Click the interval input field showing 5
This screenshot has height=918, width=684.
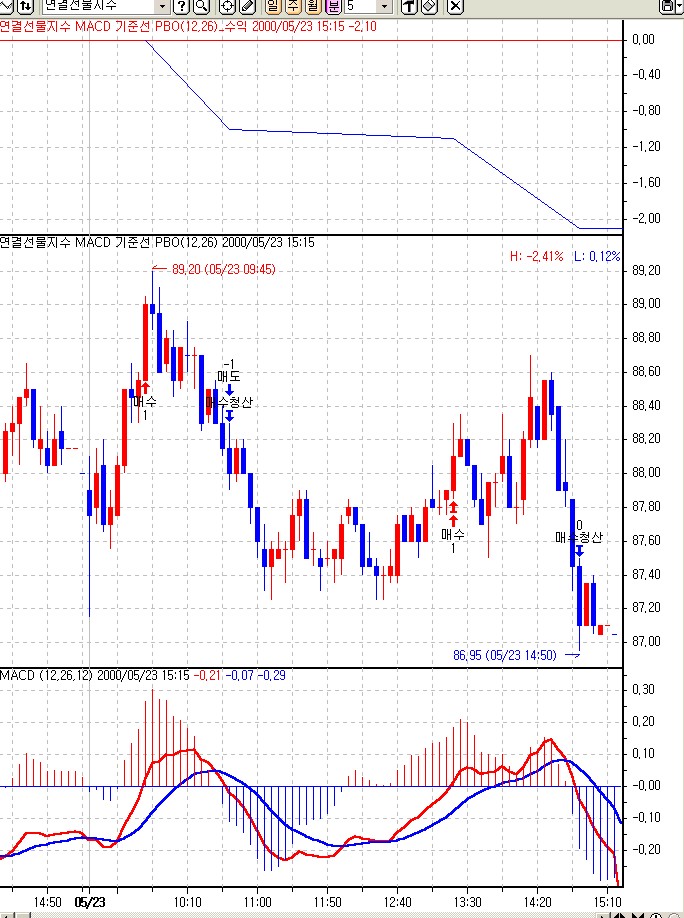coord(360,6)
